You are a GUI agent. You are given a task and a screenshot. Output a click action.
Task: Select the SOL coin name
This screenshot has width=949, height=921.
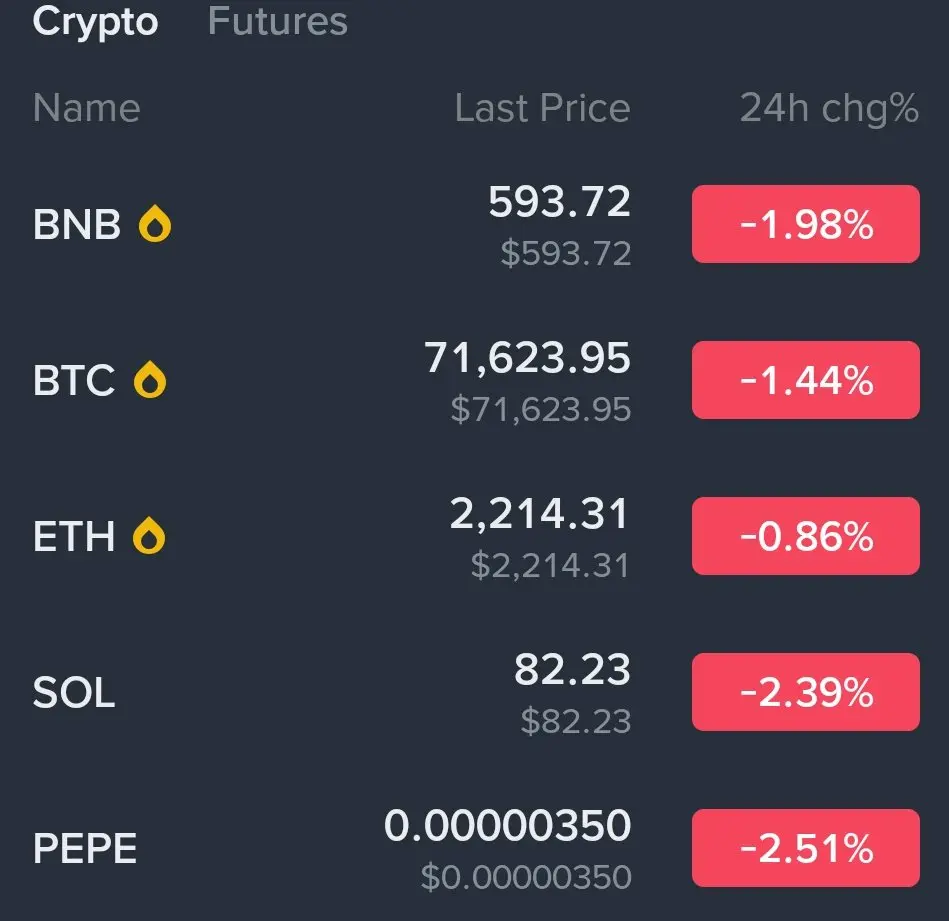tap(74, 693)
